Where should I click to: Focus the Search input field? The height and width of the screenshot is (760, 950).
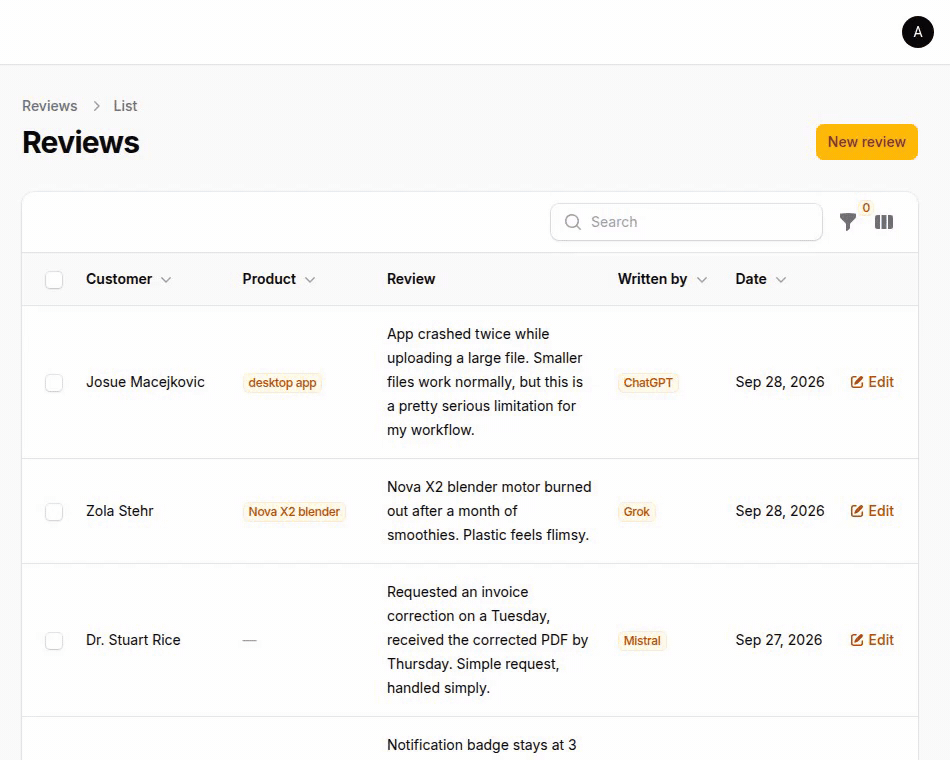(x=686, y=222)
